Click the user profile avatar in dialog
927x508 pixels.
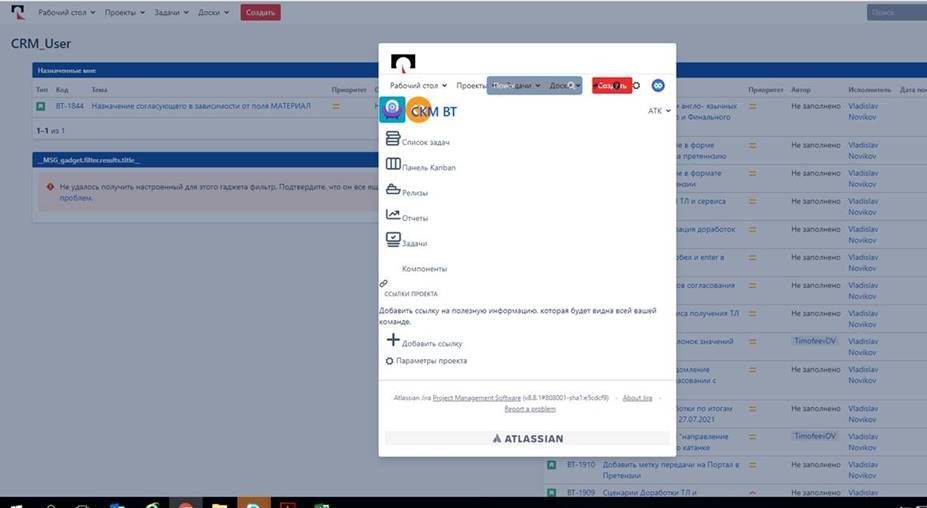(658, 86)
